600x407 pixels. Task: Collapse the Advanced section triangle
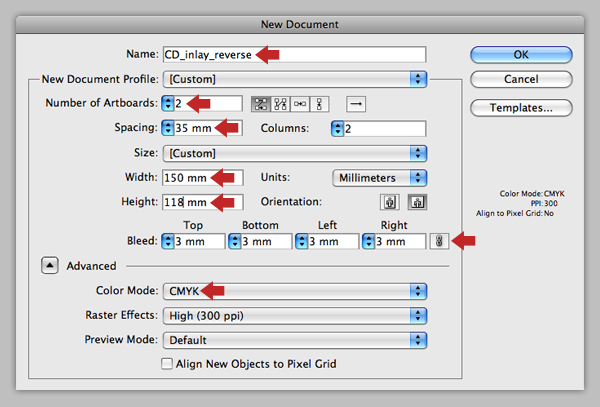click(x=50, y=265)
